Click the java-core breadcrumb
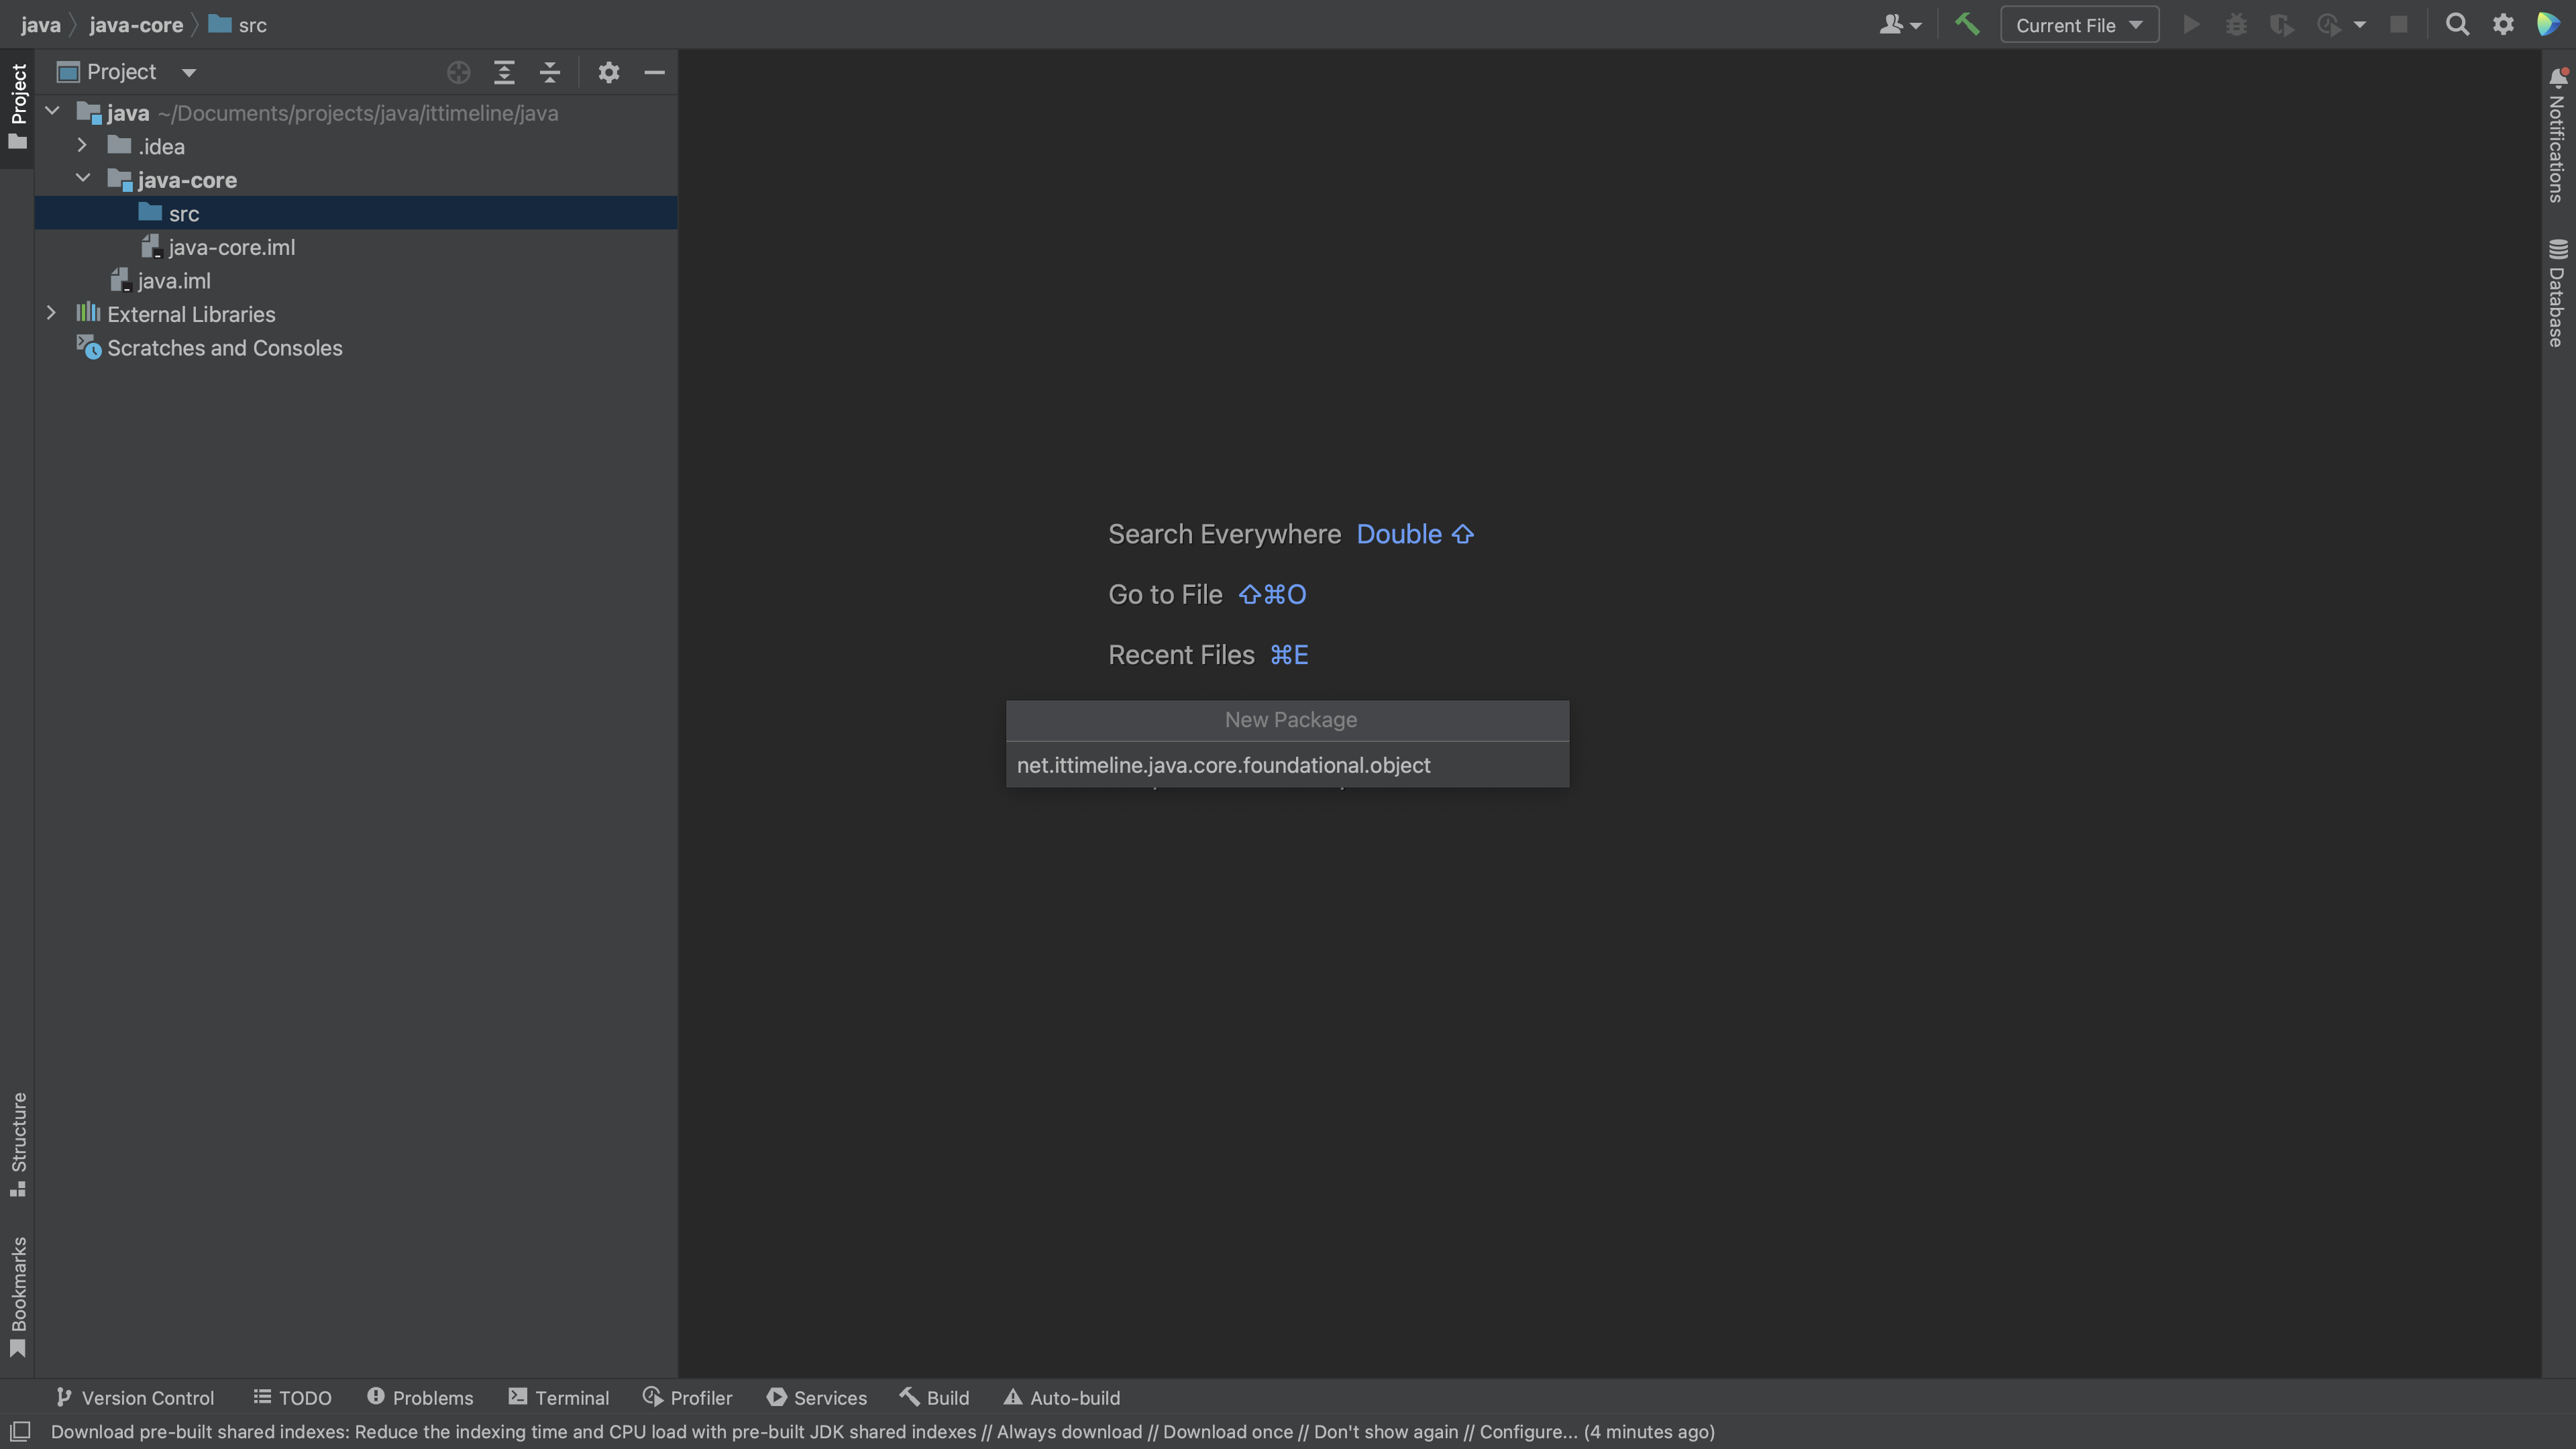The width and height of the screenshot is (2576, 1449). pos(136,25)
